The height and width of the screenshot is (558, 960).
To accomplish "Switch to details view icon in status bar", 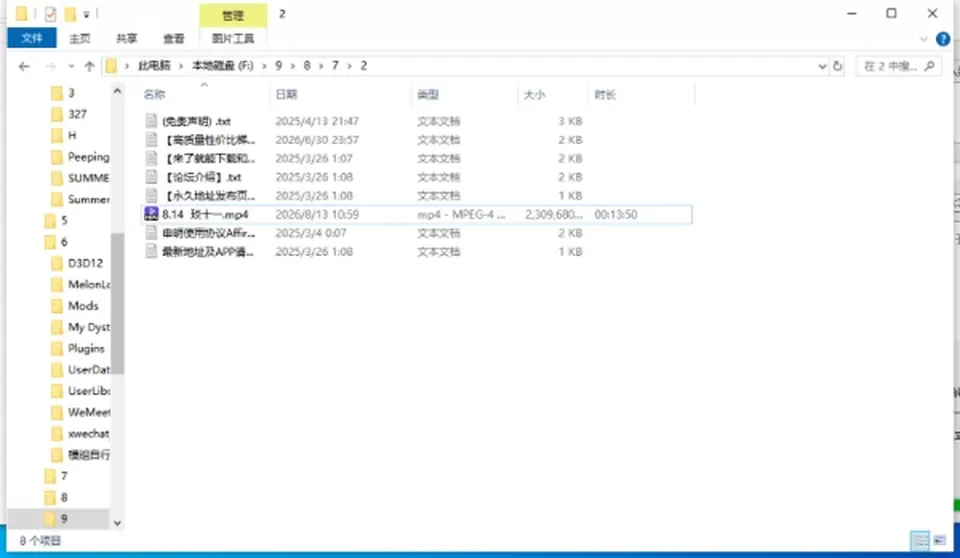I will [920, 540].
